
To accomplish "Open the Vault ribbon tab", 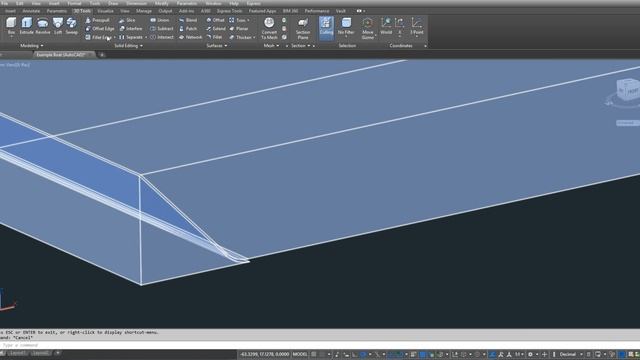I will [340, 11].
